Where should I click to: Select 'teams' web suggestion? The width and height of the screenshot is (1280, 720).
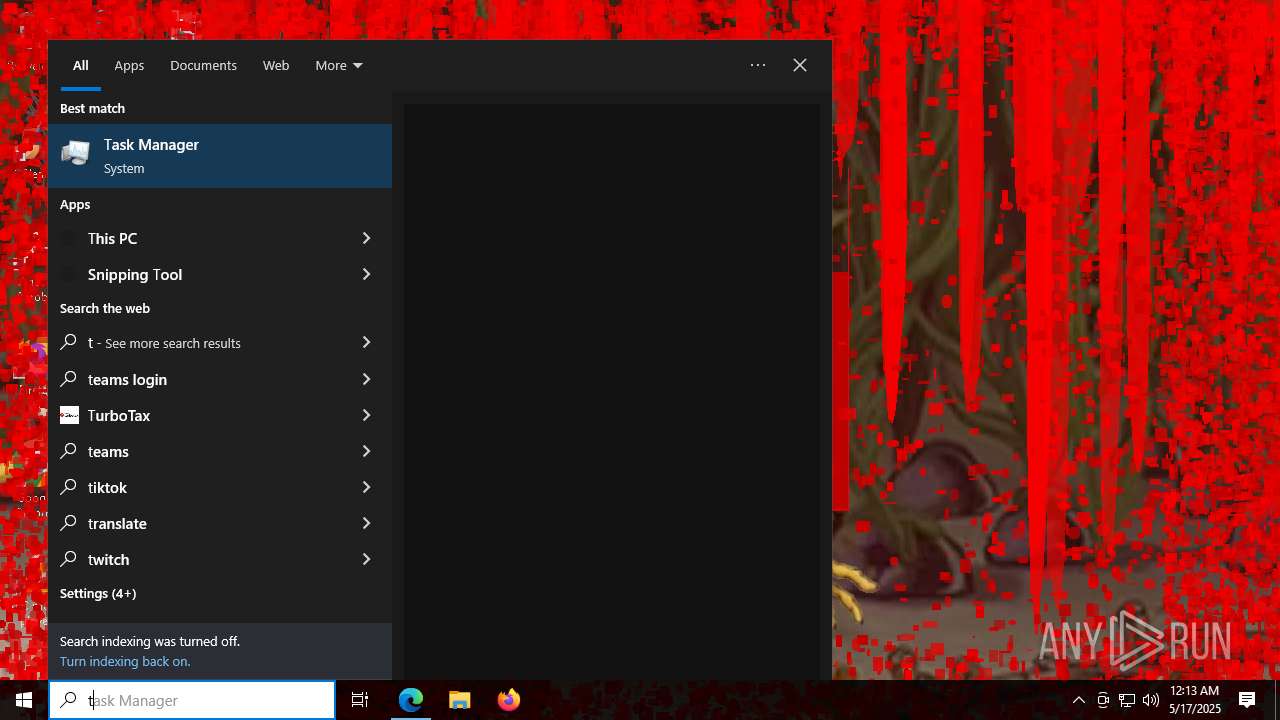[195, 451]
